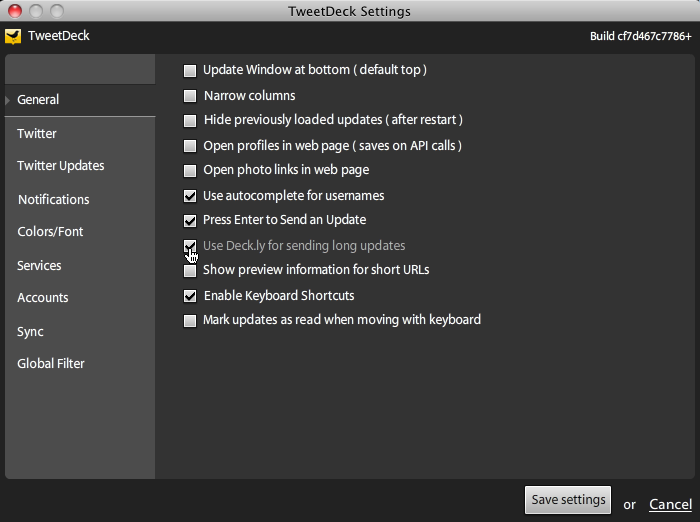
Task: Select the Notifications settings tab
Action: click(54, 200)
